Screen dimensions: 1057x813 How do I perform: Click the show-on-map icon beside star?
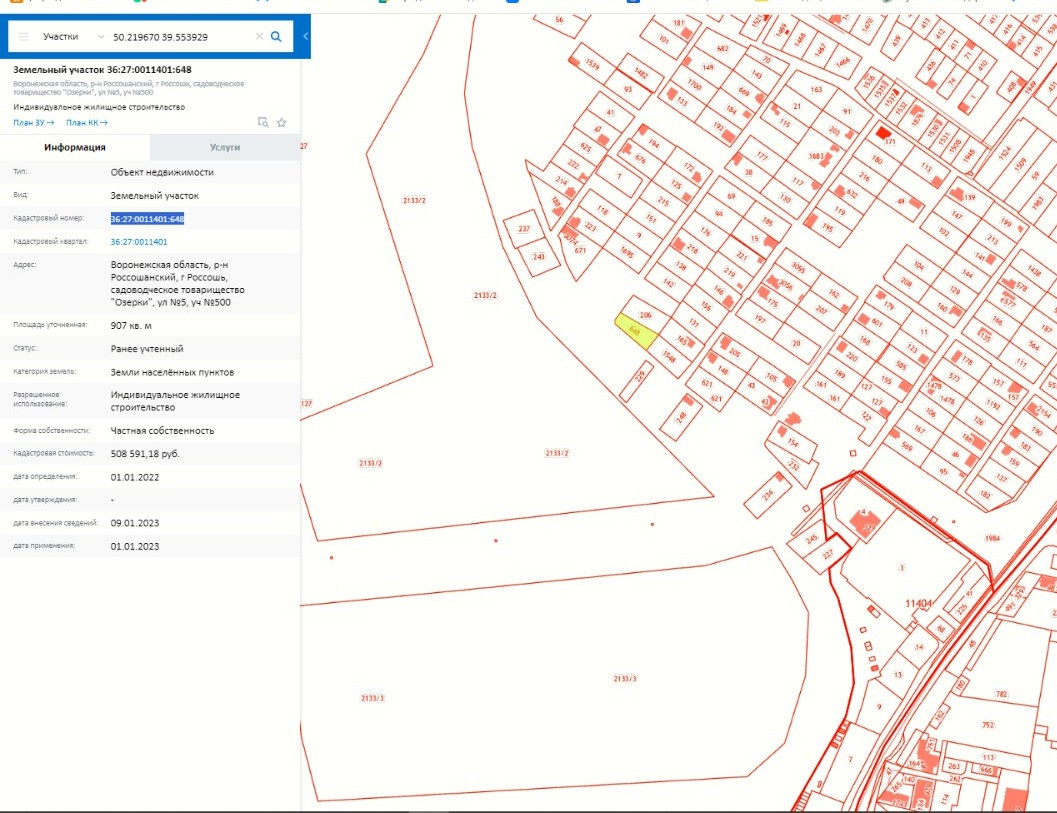(x=263, y=123)
